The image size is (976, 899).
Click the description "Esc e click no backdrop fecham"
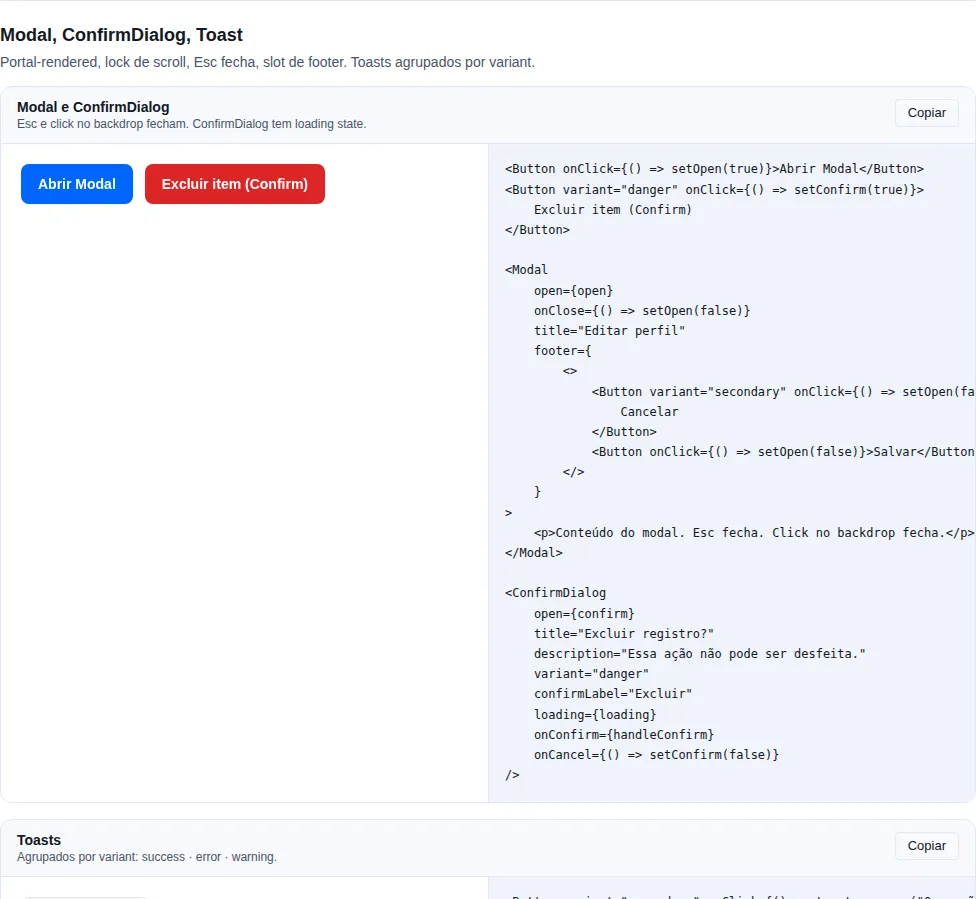(192, 124)
